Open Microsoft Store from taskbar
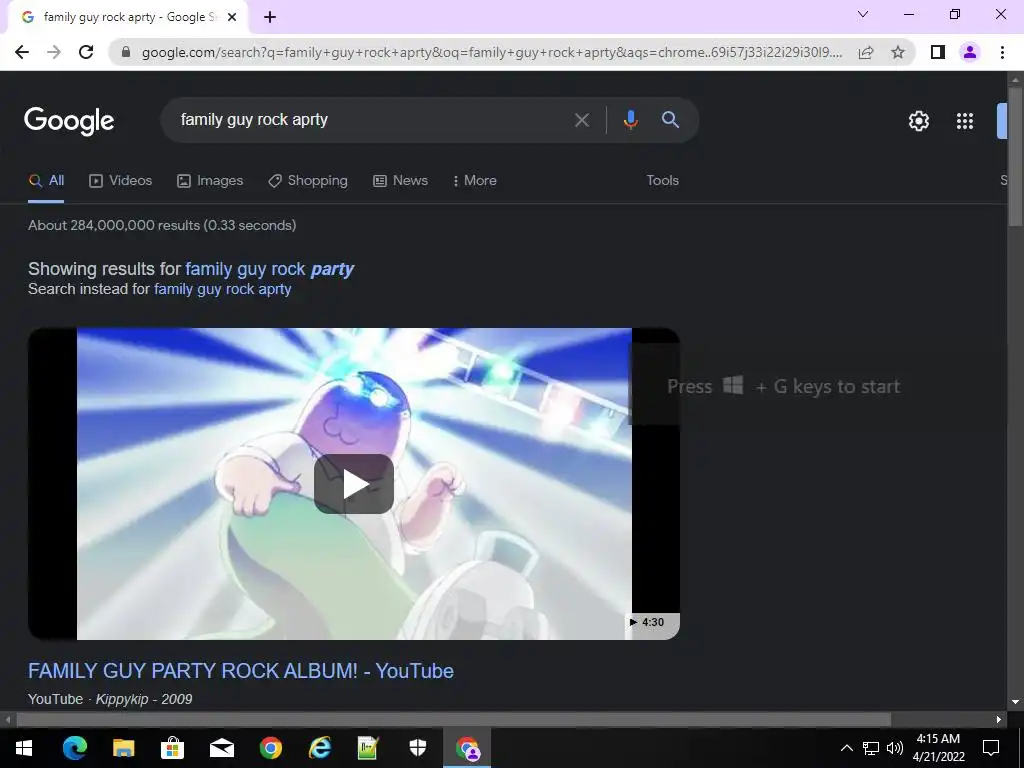 click(172, 748)
